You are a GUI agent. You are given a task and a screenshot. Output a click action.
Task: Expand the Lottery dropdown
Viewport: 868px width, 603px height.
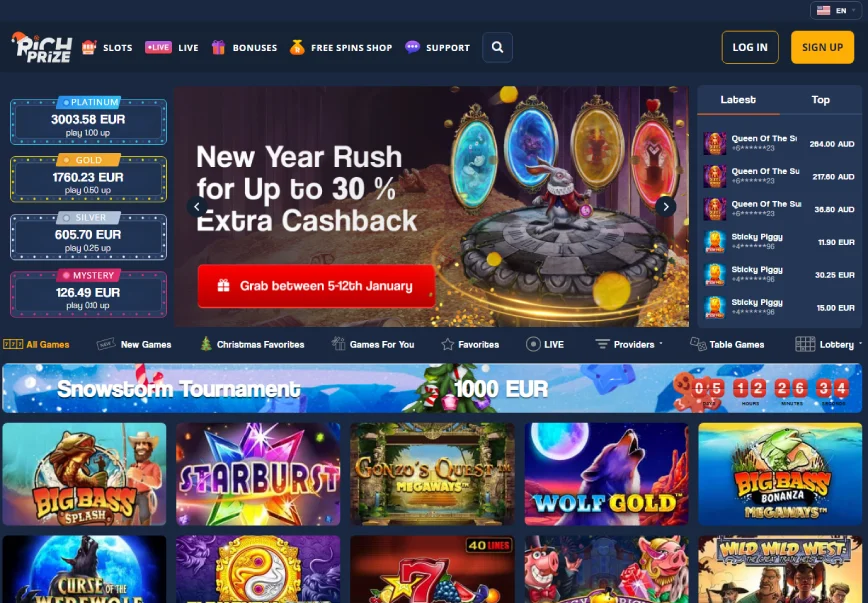(829, 344)
